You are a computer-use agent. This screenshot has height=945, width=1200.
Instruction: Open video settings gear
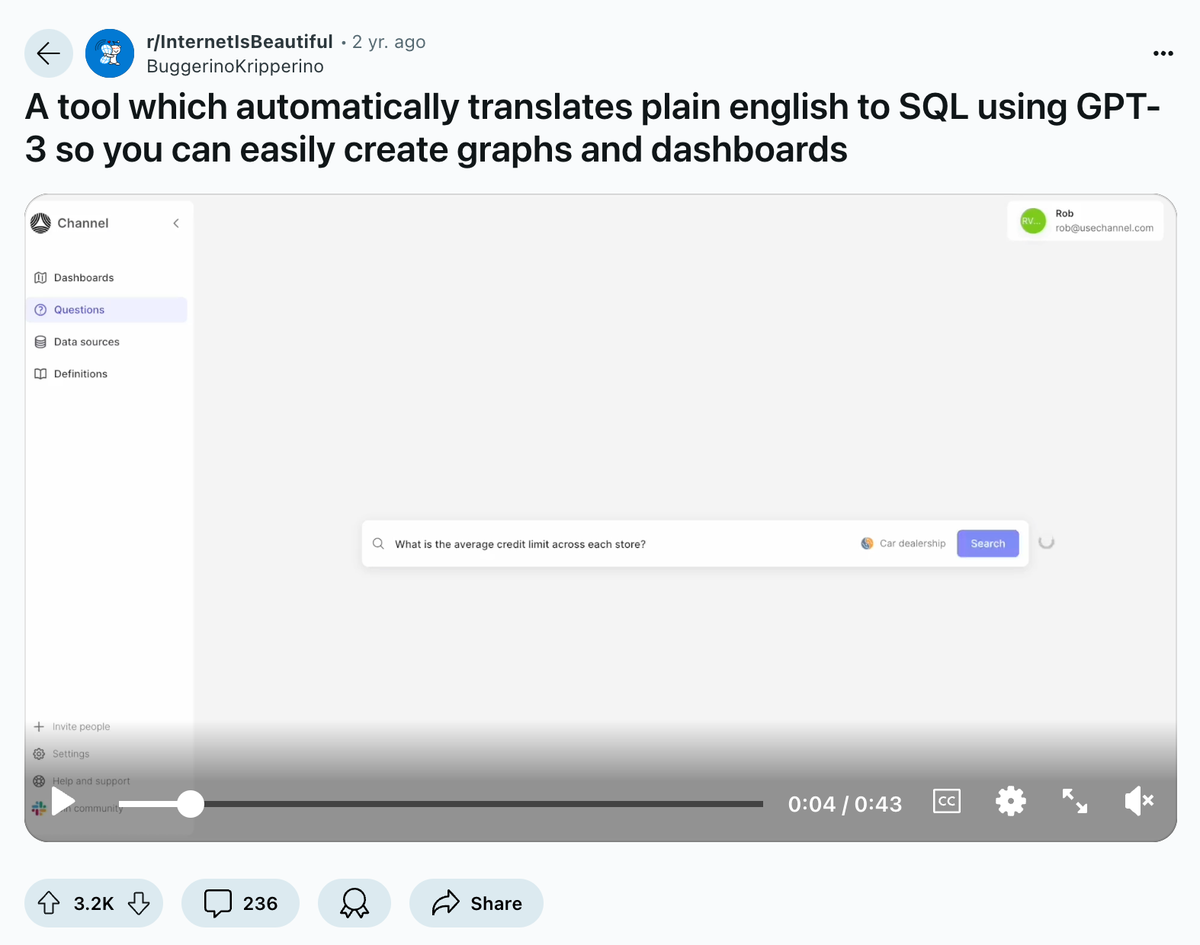[1011, 801]
